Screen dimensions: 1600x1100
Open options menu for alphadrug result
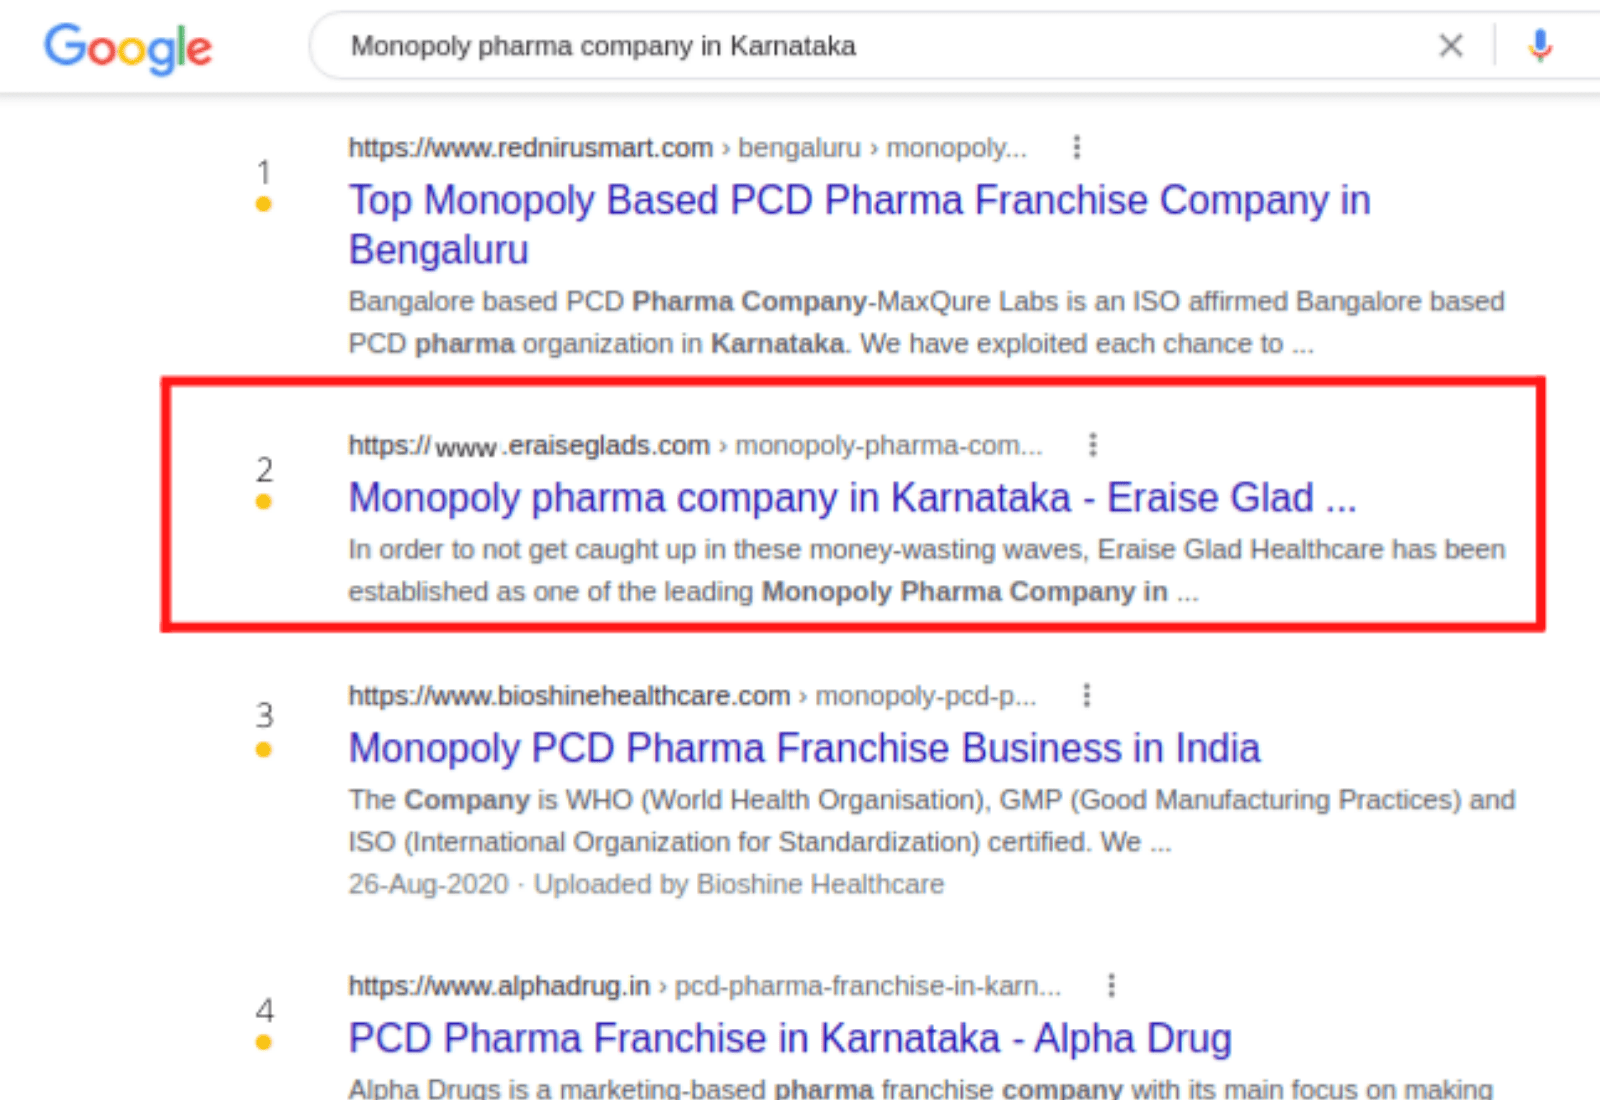coord(1110,986)
